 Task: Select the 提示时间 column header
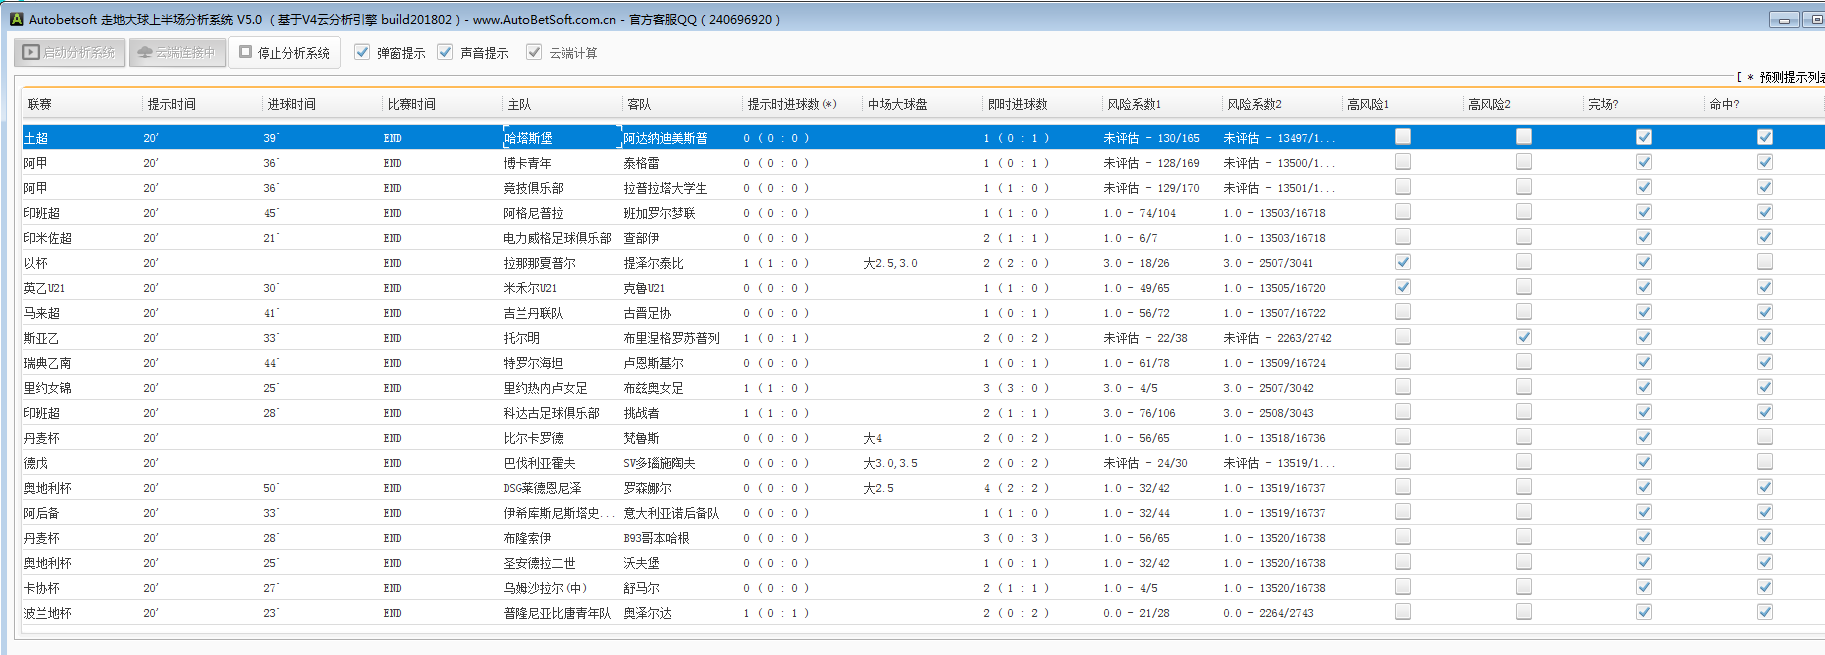172,104
